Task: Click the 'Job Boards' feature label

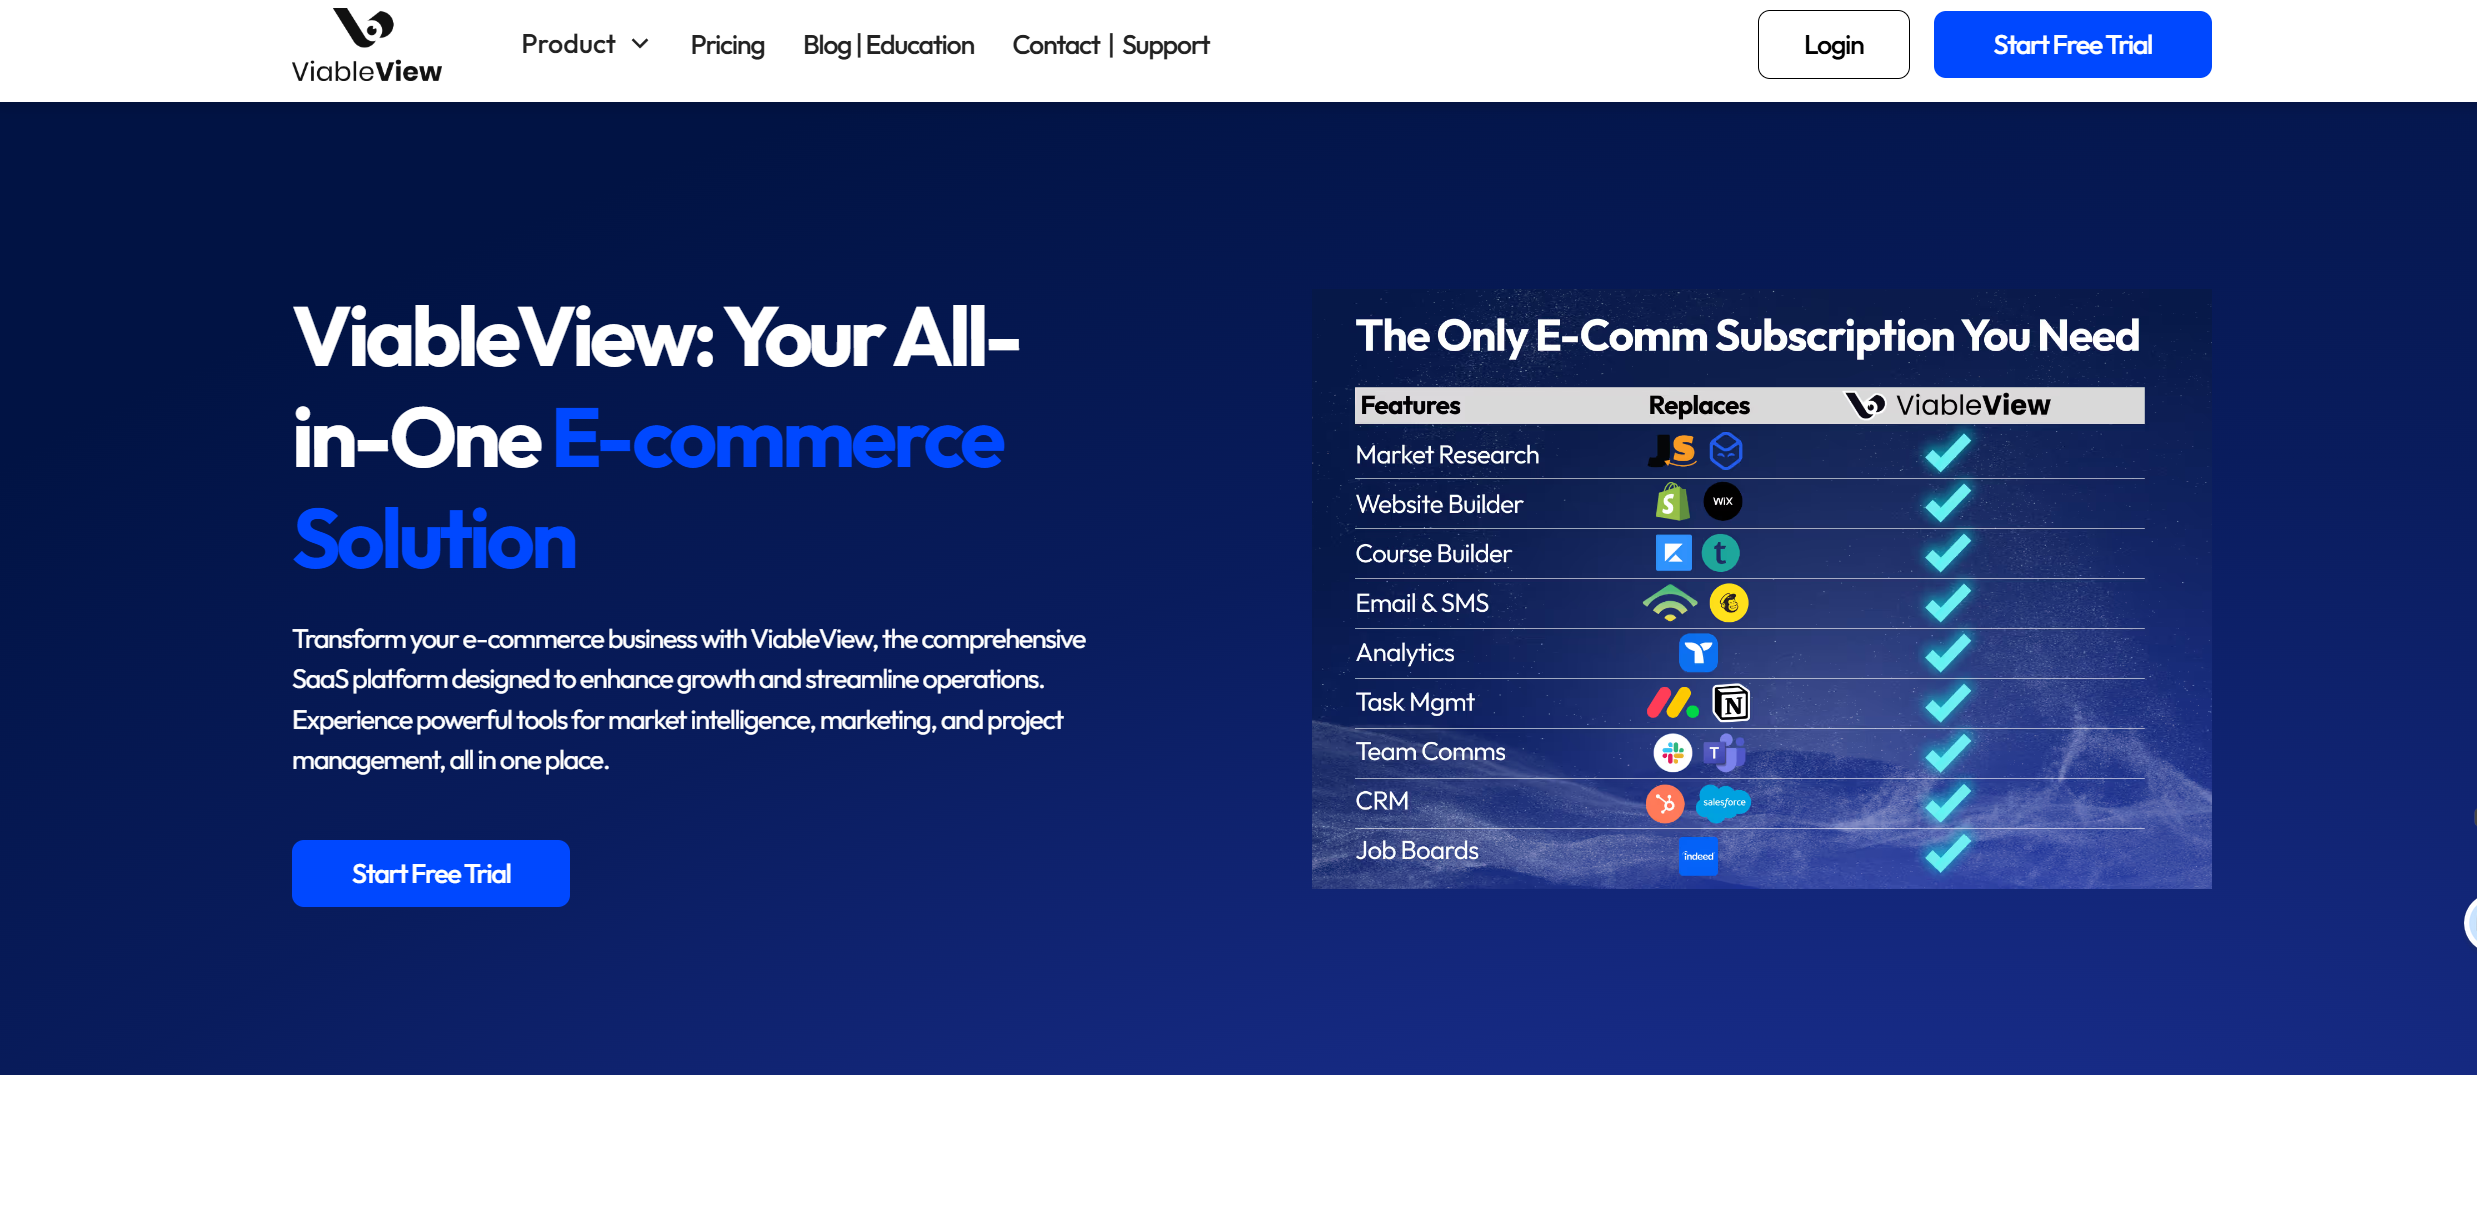Action: [1416, 850]
